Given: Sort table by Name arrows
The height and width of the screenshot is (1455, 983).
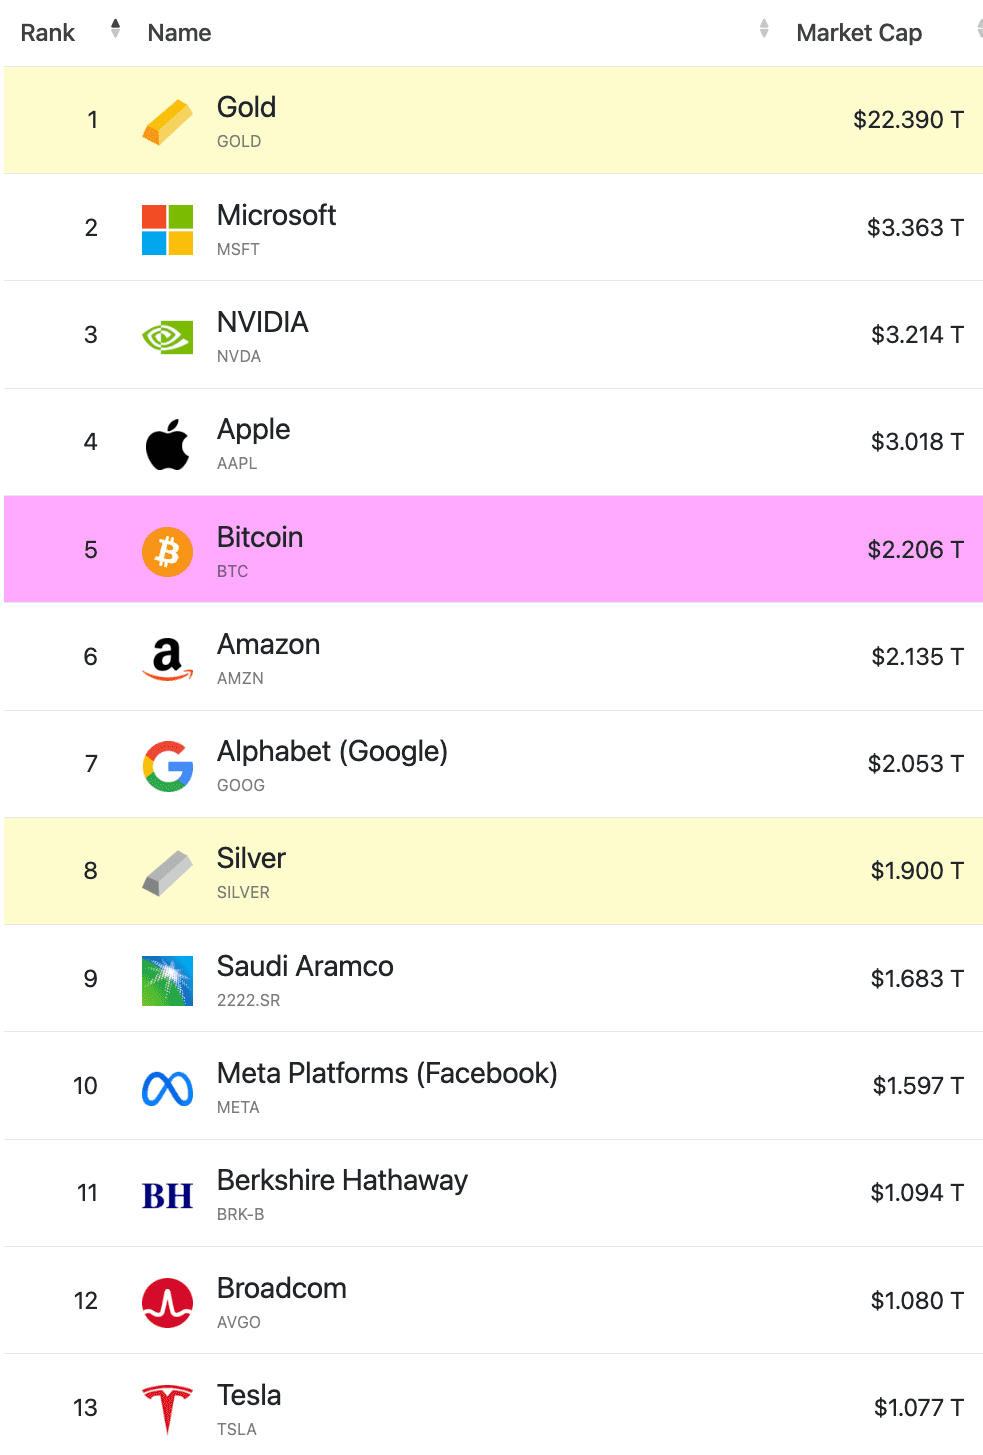Looking at the screenshot, I should tap(764, 29).
